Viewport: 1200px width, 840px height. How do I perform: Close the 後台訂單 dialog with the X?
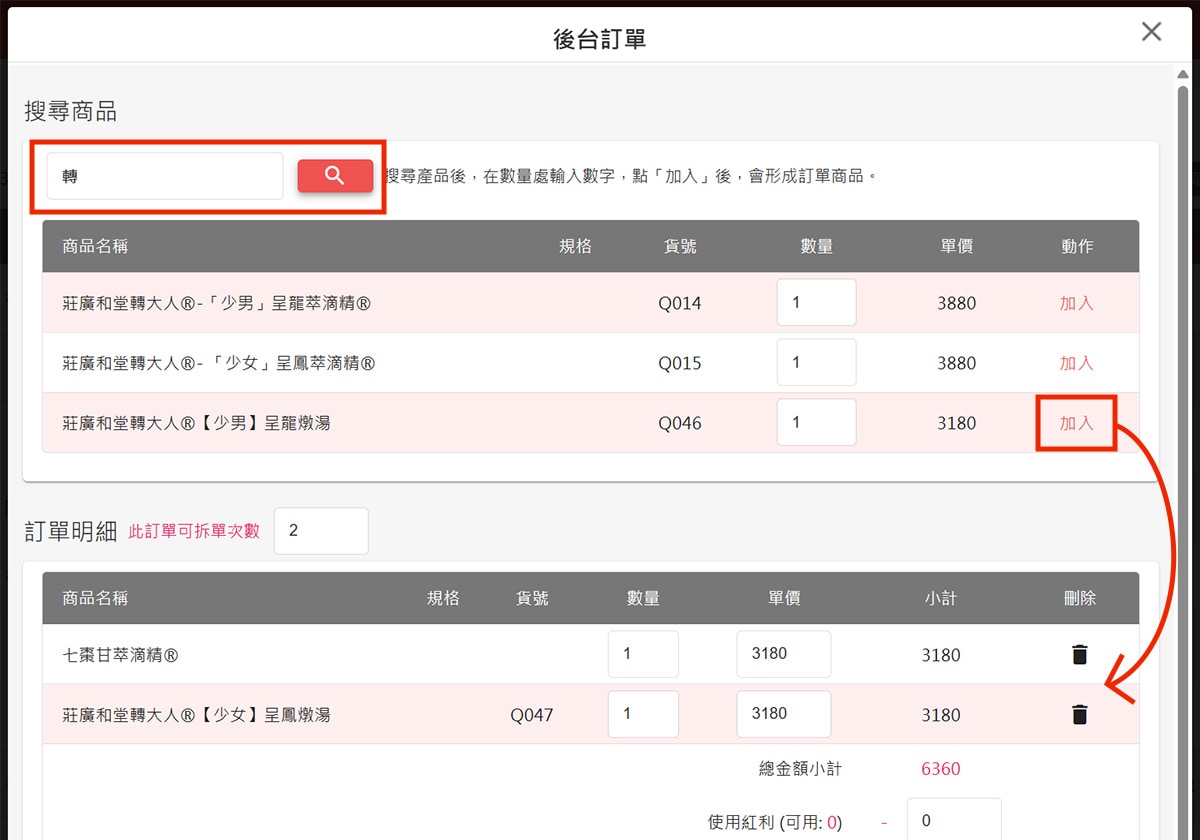(1151, 31)
